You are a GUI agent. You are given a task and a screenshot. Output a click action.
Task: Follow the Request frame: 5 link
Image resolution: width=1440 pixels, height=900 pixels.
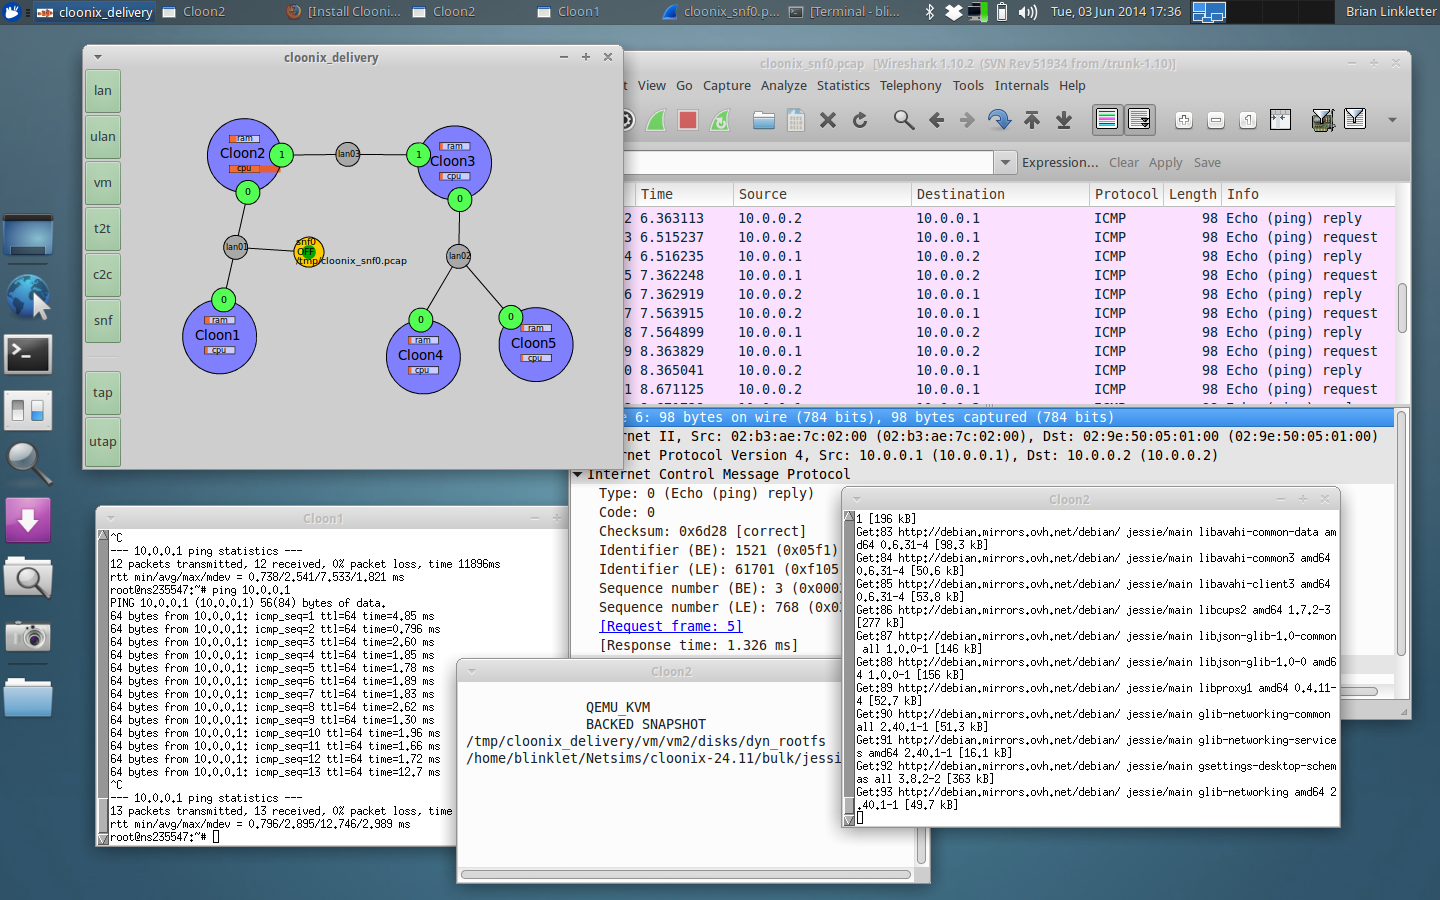671,626
